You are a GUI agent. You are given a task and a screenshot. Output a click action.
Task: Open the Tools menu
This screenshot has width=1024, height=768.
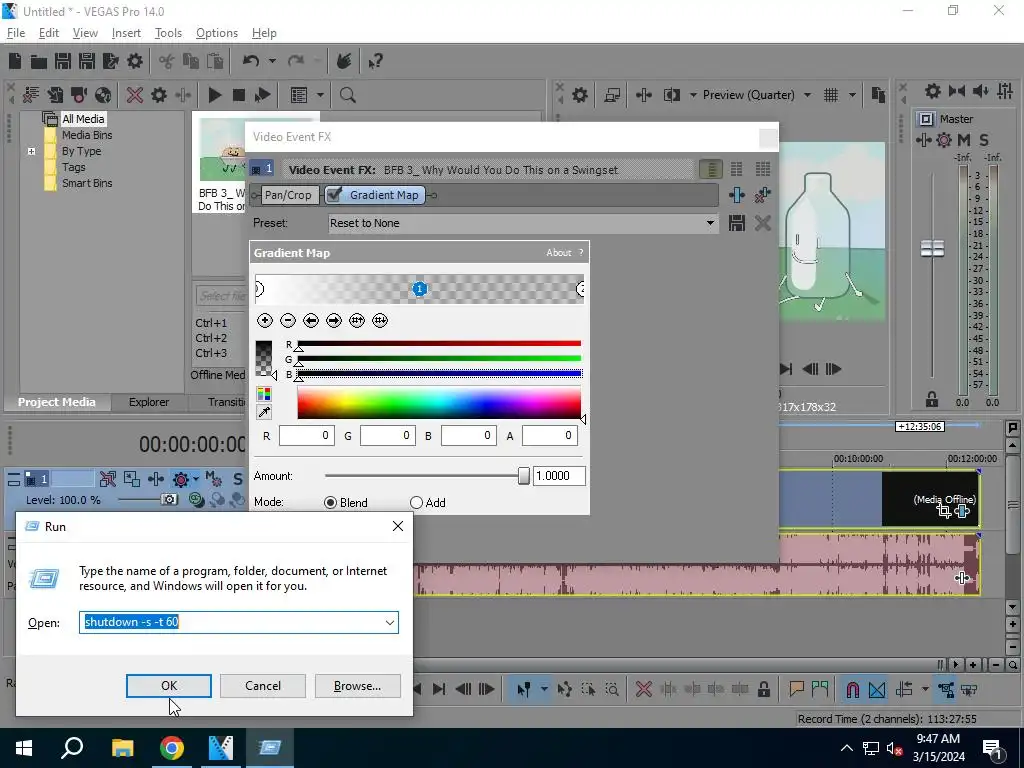tap(168, 33)
